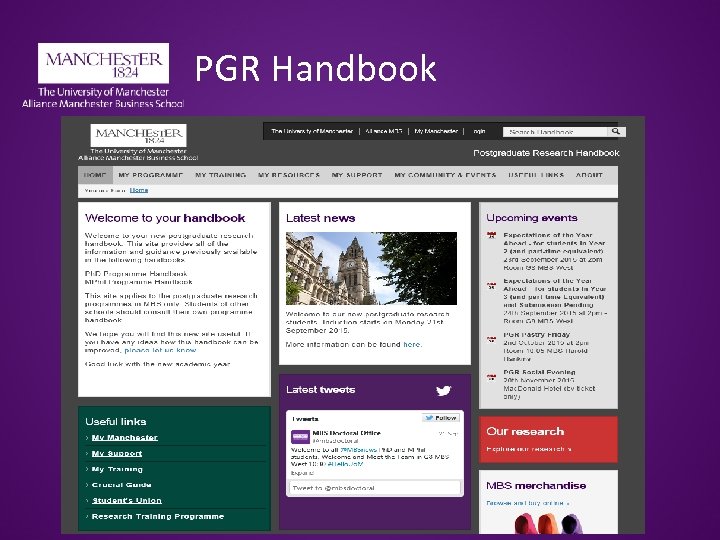This screenshot has height=540, width=720.
Task: Click The University of Manchester top link
Action: [x=312, y=131]
